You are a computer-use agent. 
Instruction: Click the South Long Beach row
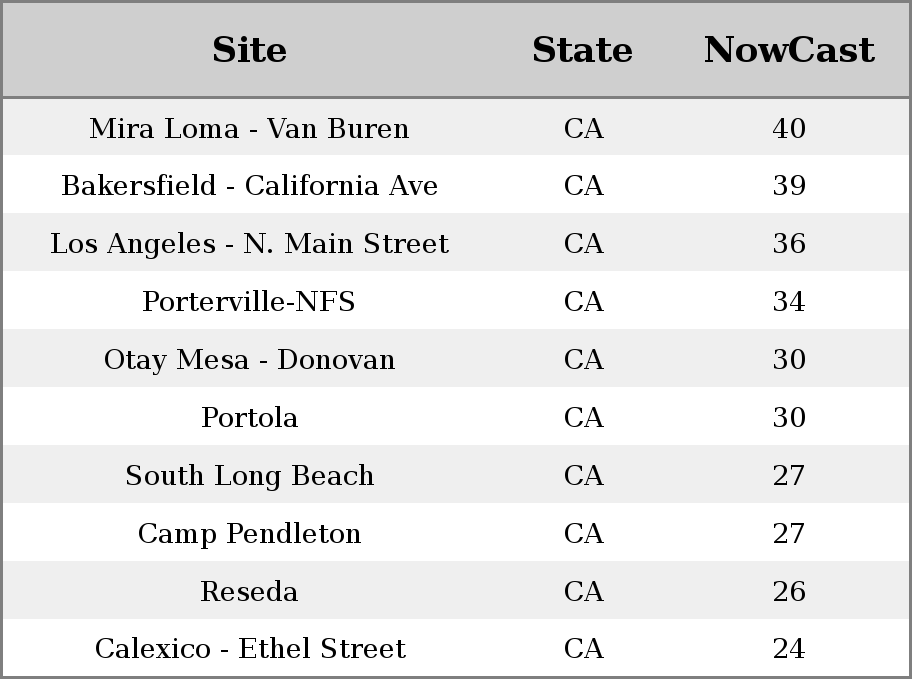[x=456, y=475]
